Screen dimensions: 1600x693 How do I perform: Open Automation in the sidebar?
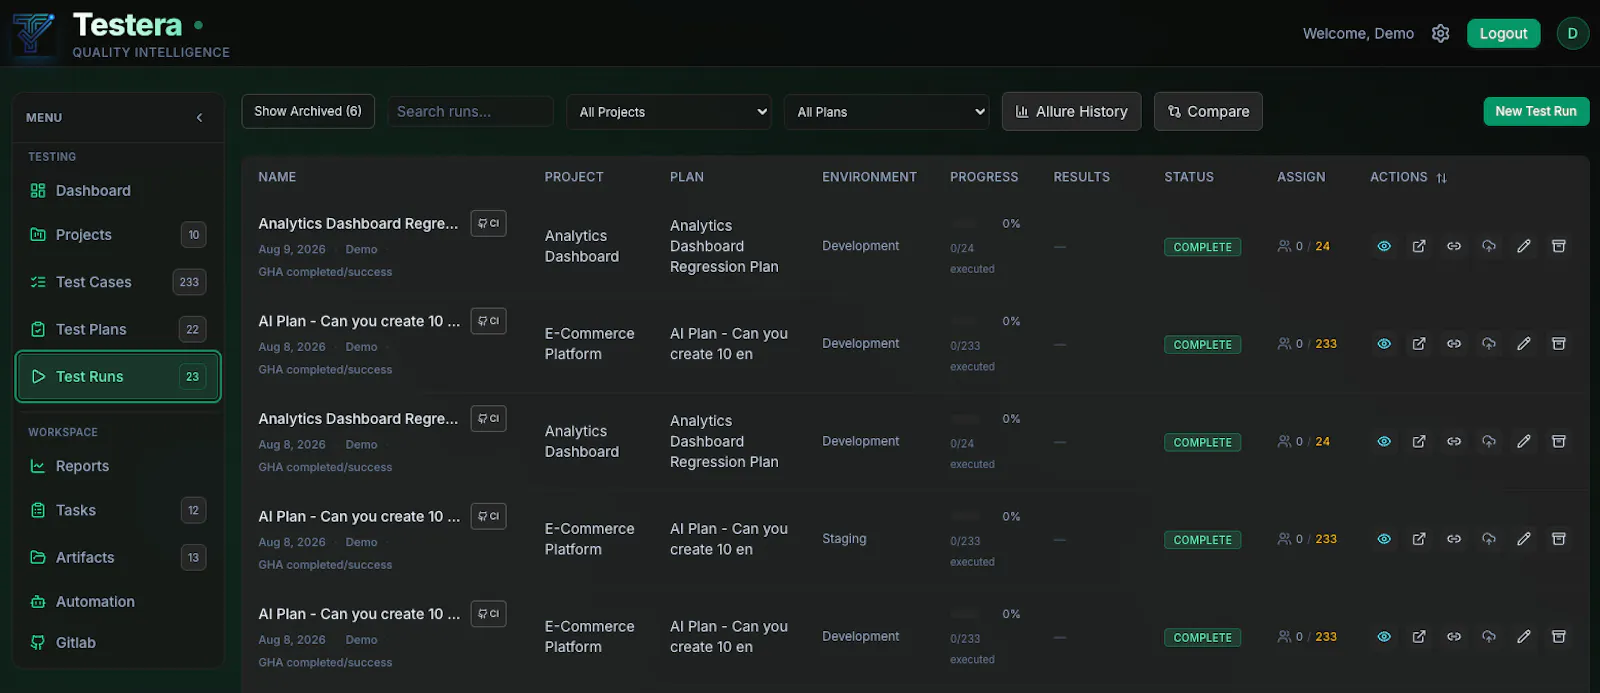[x=118, y=601]
